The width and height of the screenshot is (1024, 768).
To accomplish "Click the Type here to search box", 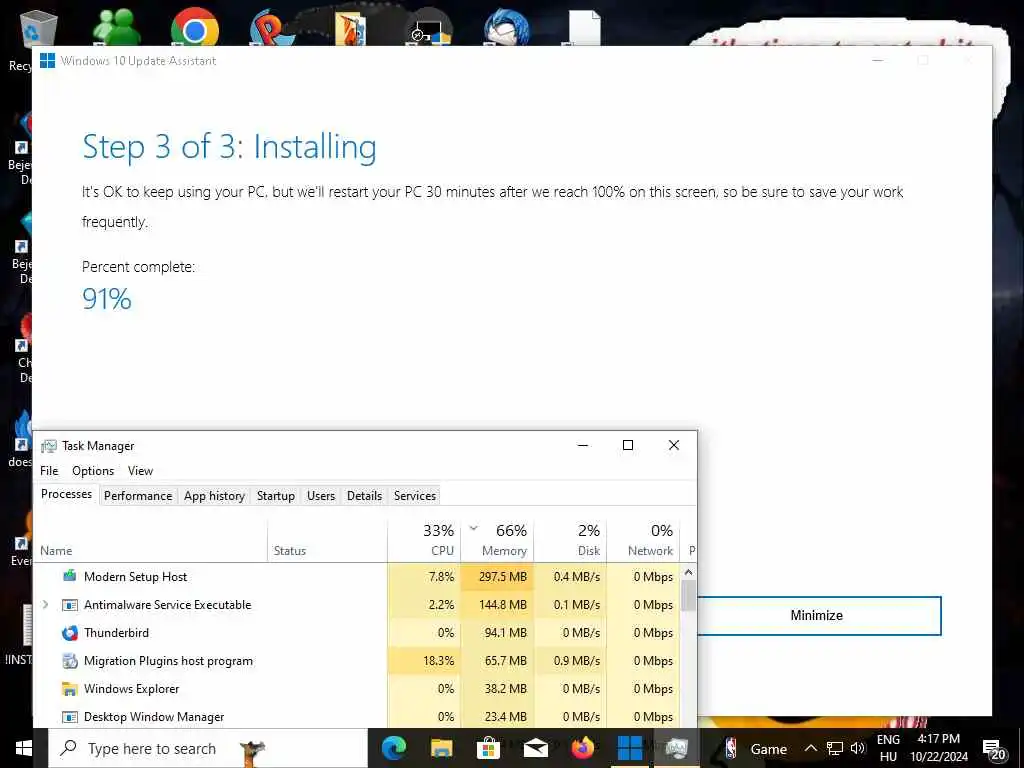I will pyautogui.click(x=208, y=748).
